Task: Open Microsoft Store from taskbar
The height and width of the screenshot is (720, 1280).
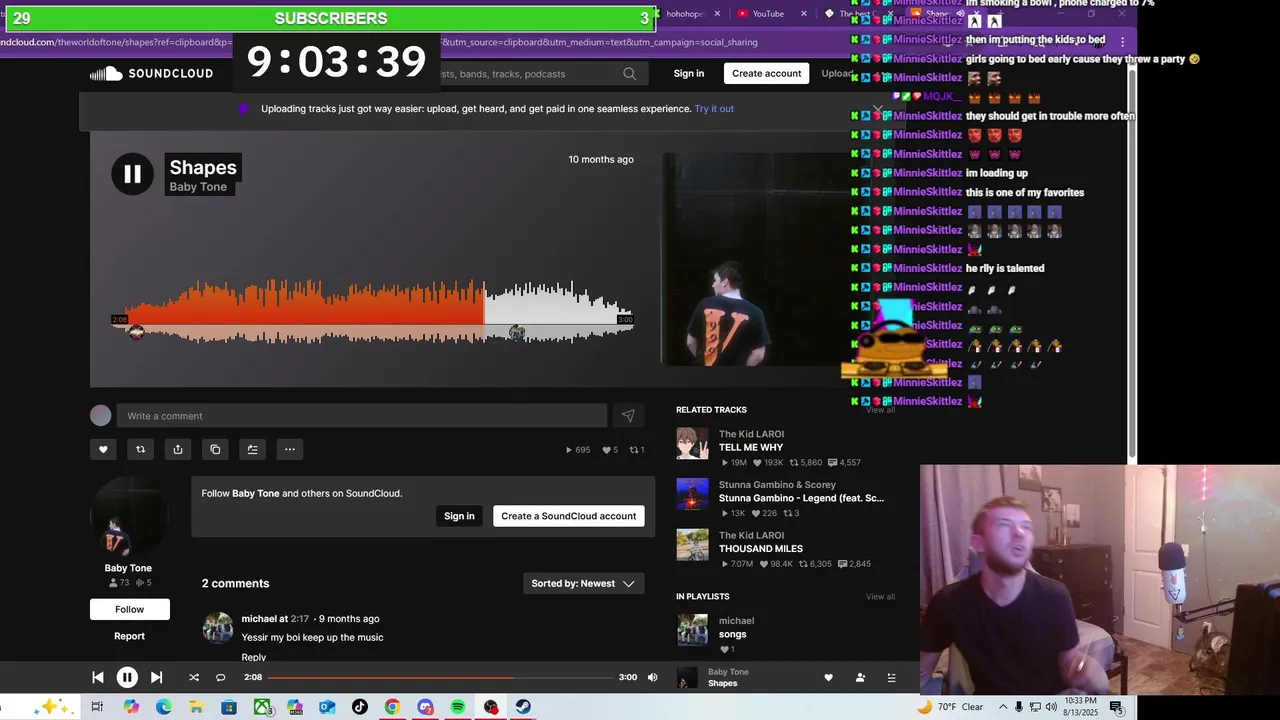Action: click(229, 707)
